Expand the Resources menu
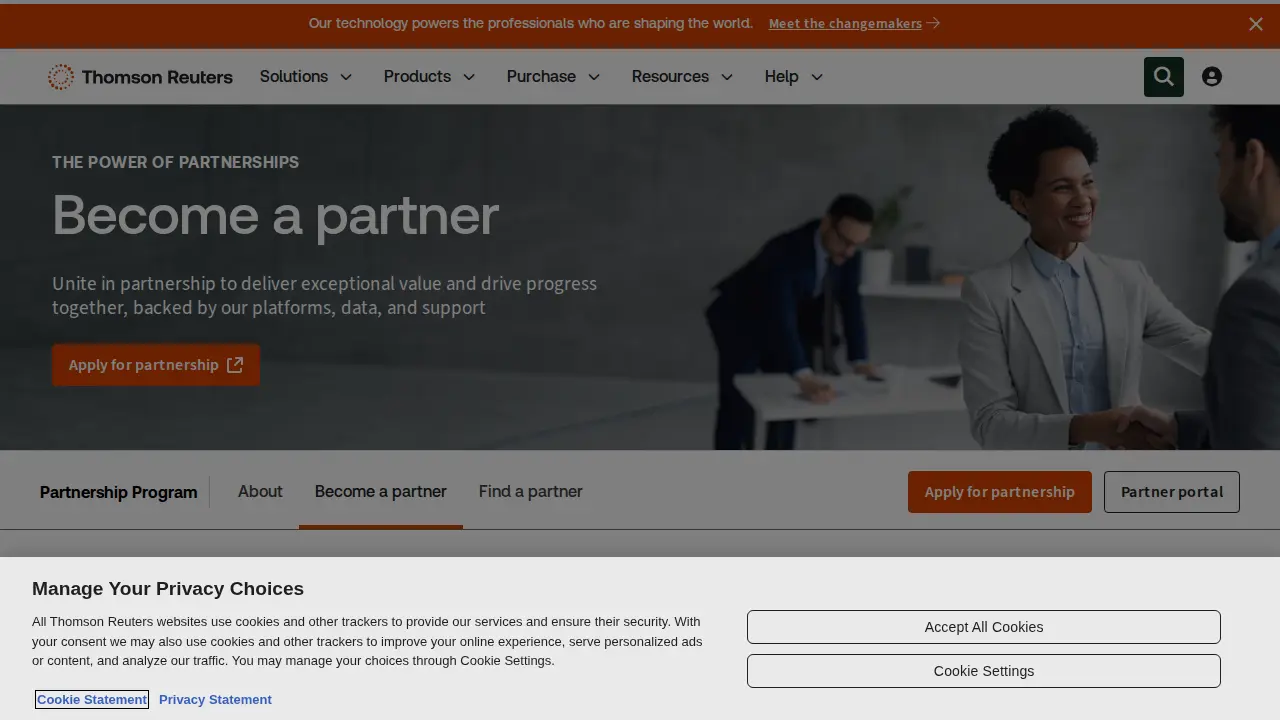The height and width of the screenshot is (720, 1280). (683, 77)
